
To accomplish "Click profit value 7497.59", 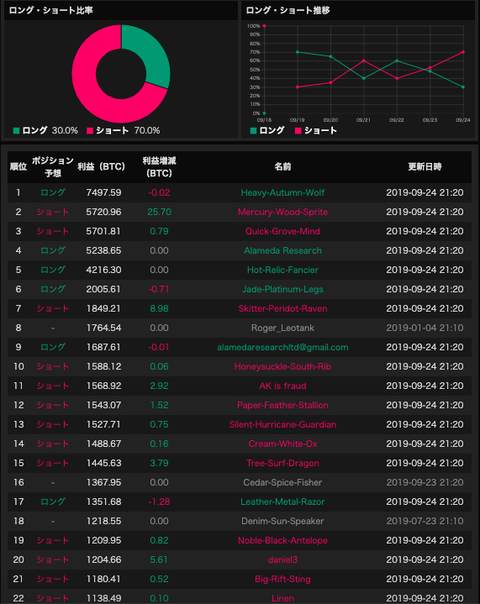I will 104,193.
